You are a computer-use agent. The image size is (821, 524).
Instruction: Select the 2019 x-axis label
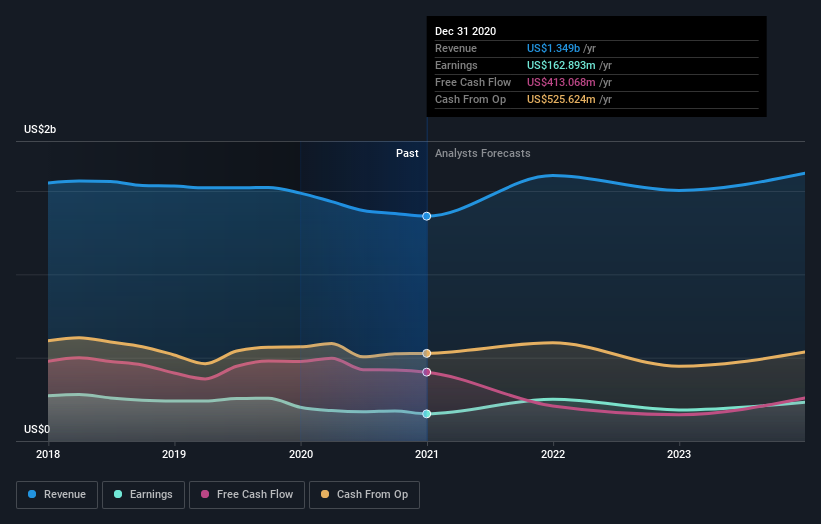[x=174, y=454]
